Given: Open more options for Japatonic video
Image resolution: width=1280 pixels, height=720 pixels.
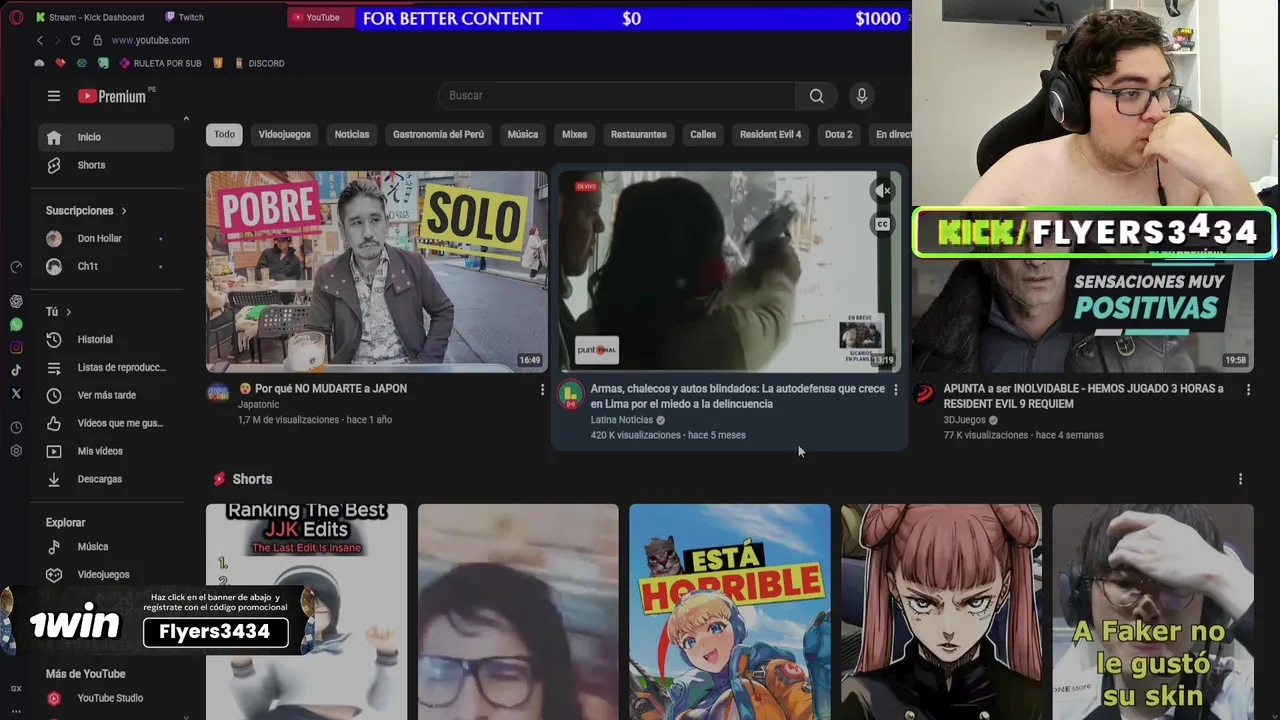Looking at the screenshot, I should [x=542, y=389].
